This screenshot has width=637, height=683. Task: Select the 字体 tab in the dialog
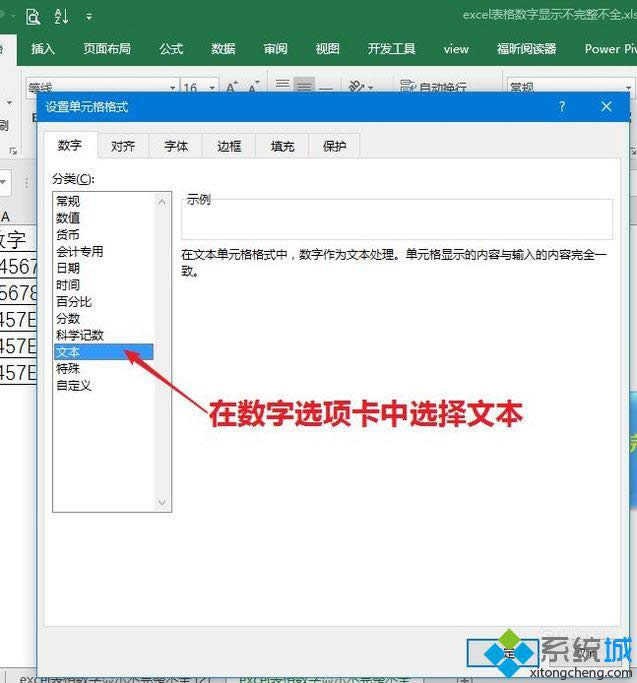coord(176,146)
